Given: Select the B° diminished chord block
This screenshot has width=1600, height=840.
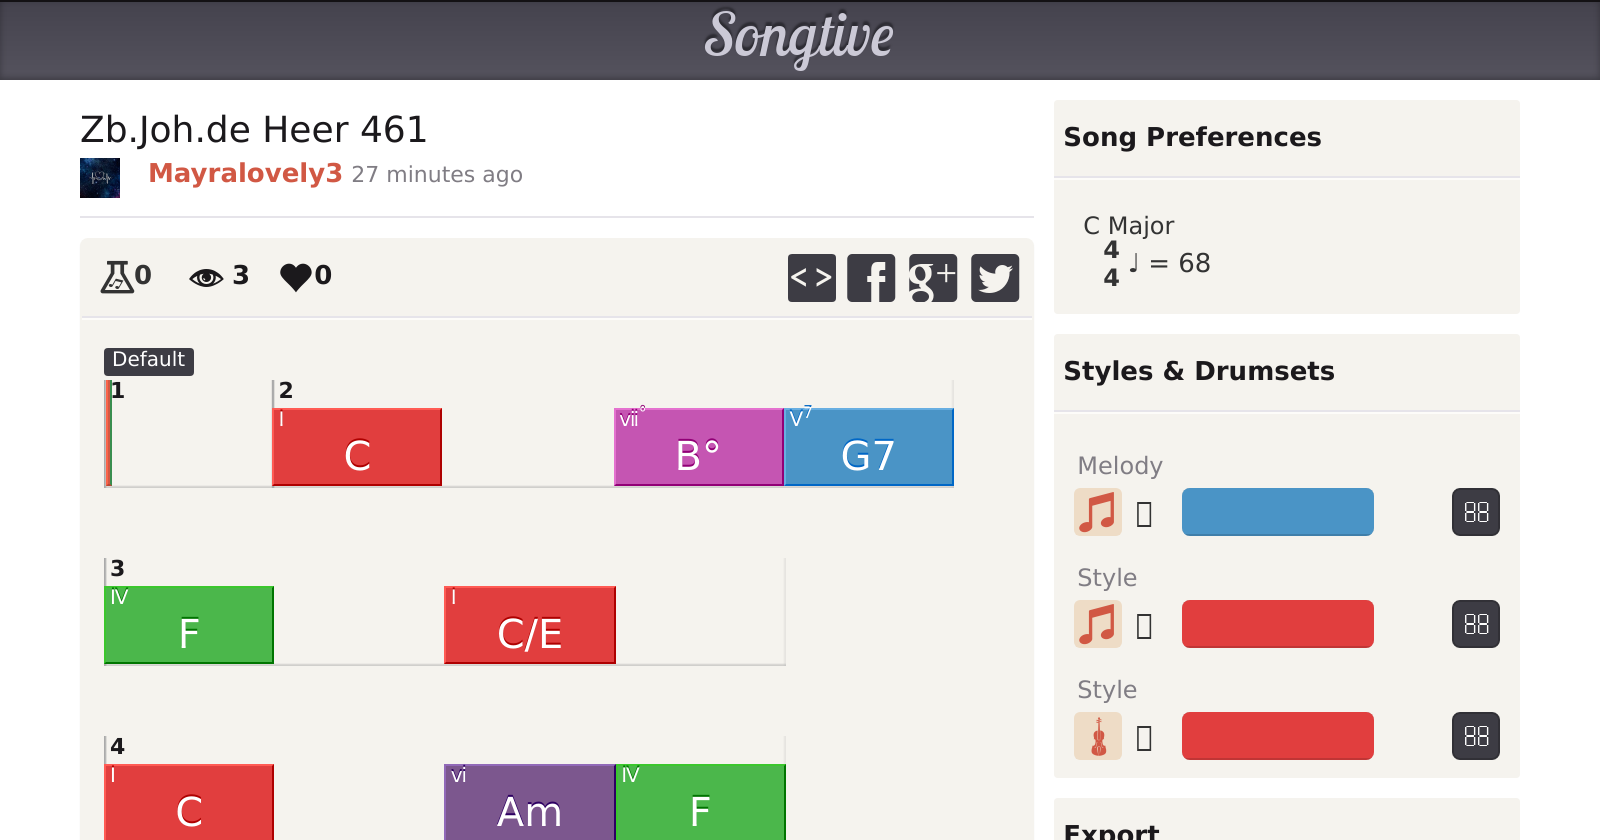Looking at the screenshot, I should click(x=698, y=447).
